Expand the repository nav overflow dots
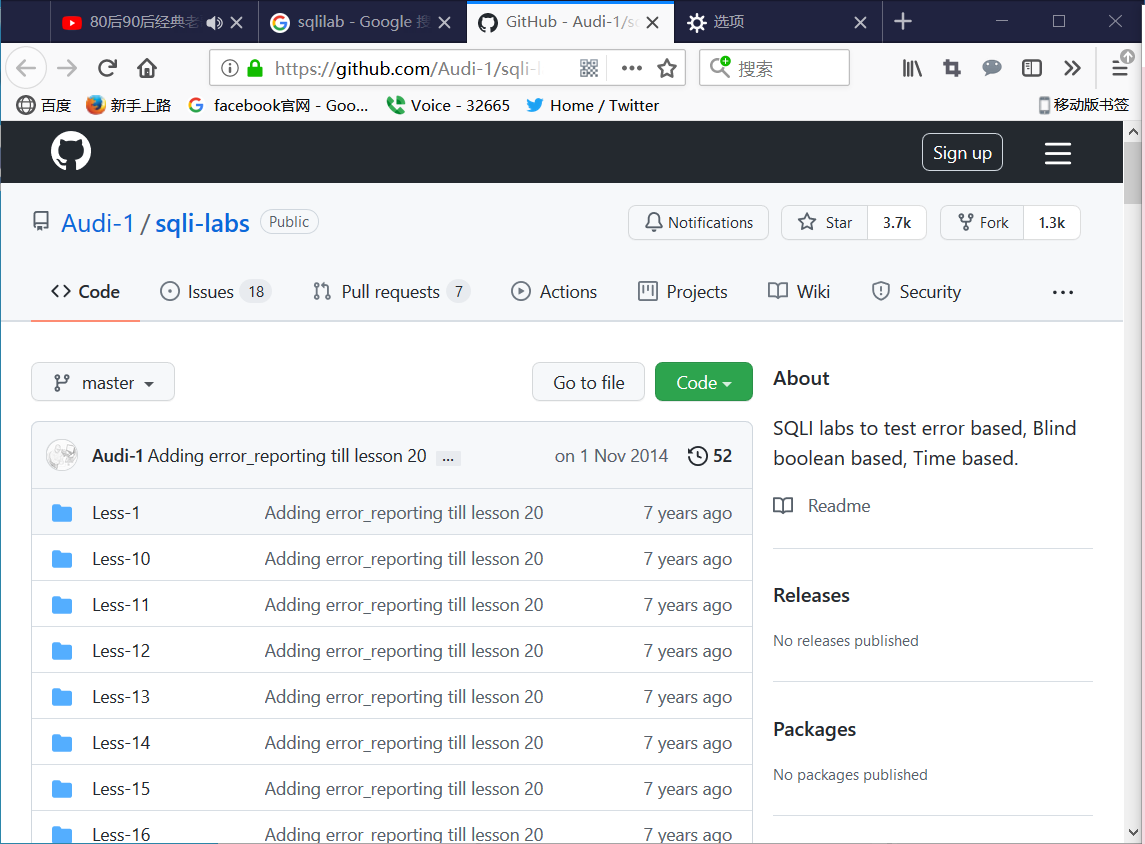1145x844 pixels. [1062, 292]
